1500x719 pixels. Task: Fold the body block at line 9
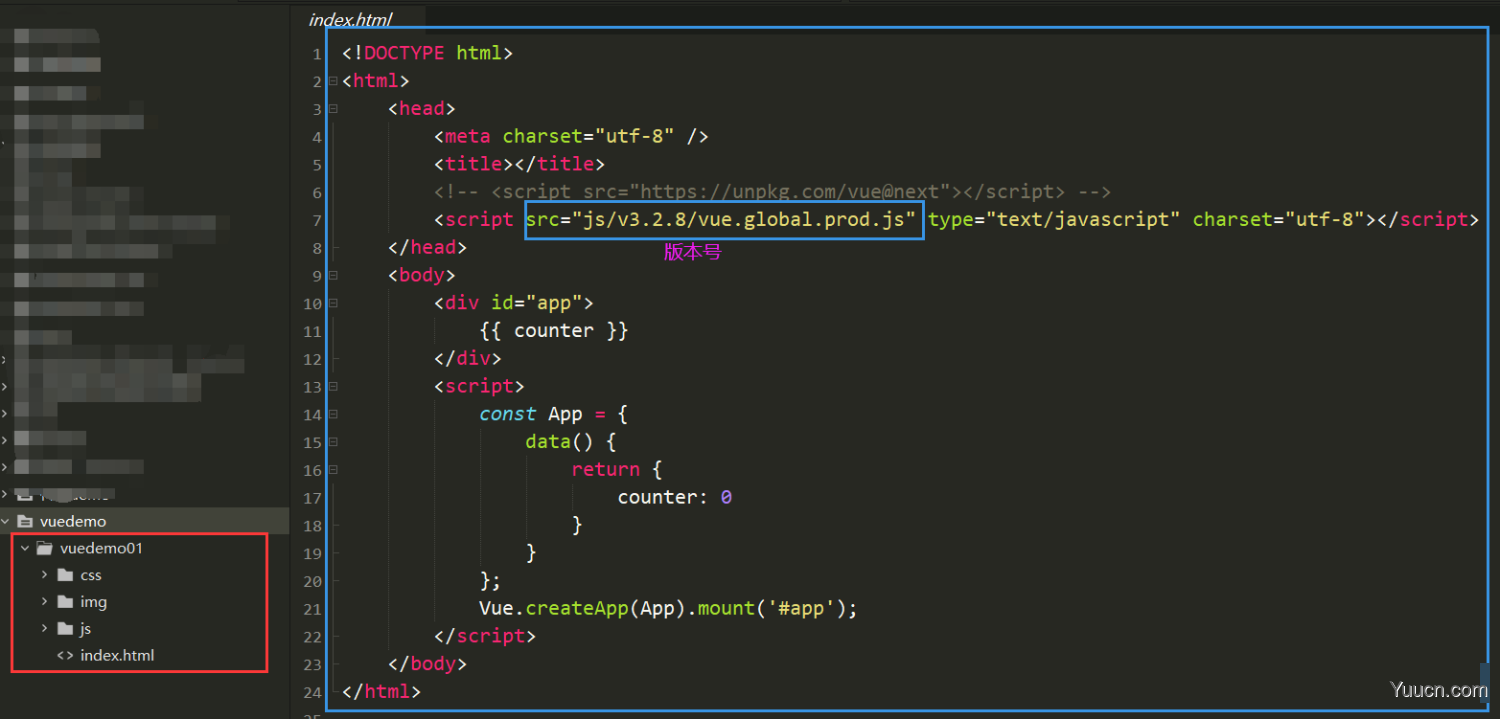[x=333, y=275]
